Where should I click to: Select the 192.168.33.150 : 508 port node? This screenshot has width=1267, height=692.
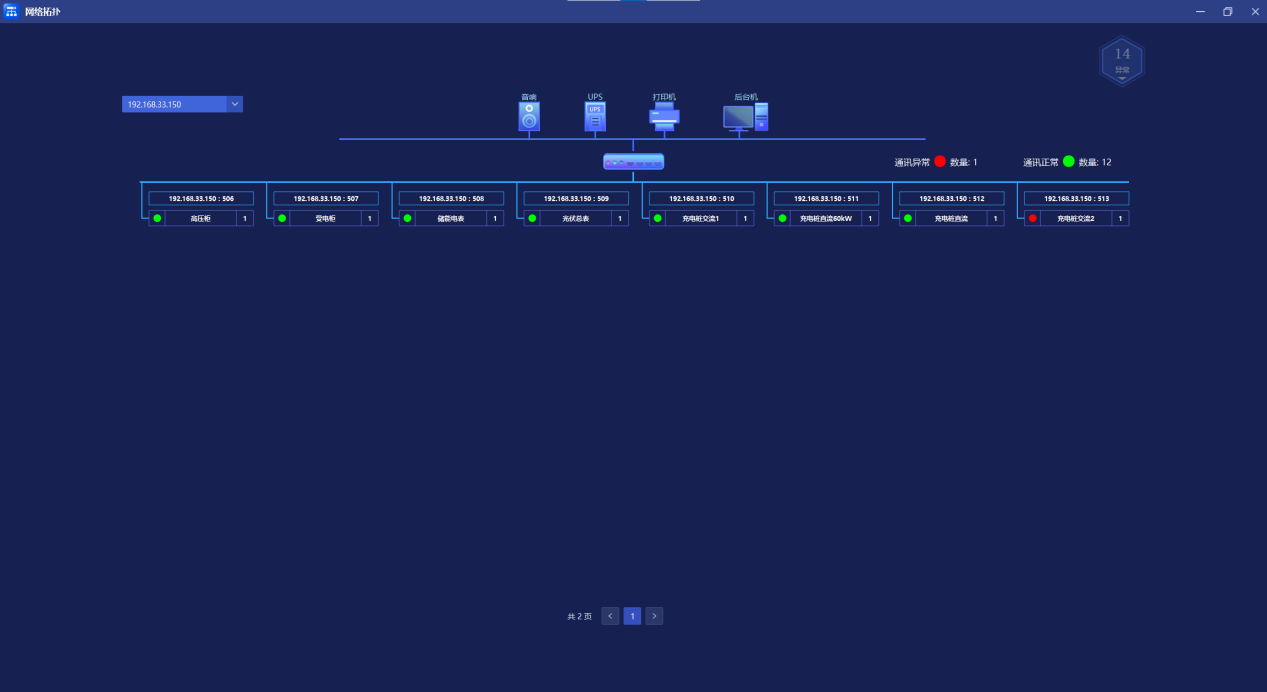451,198
